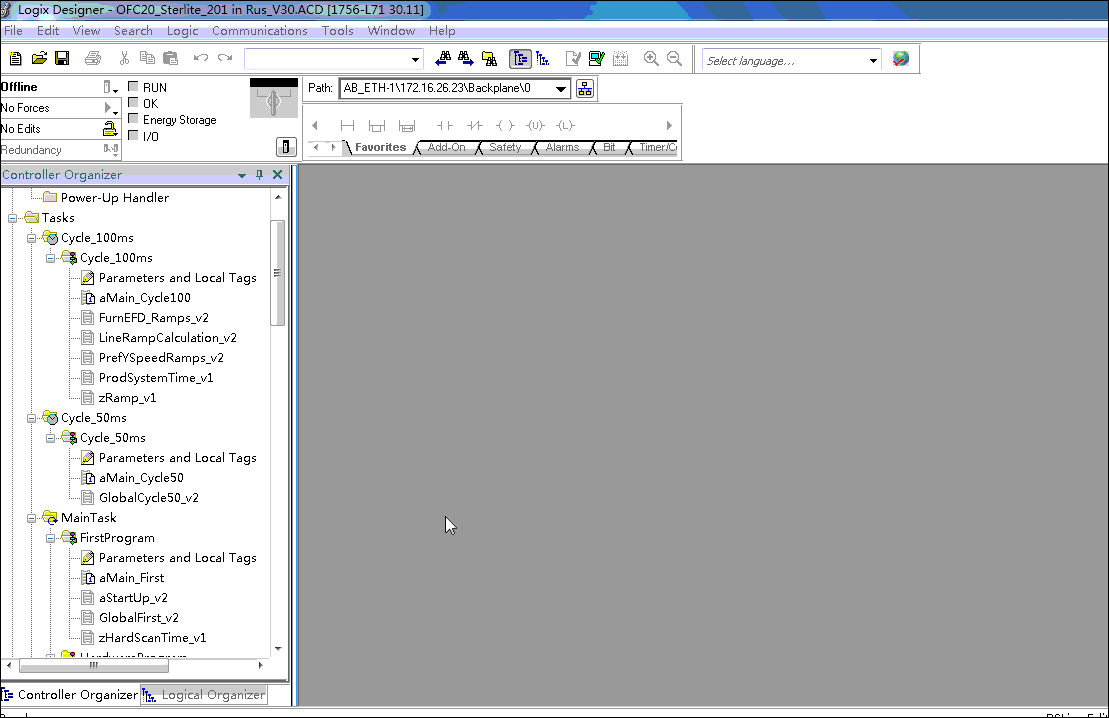Click the RUN status indicator box

pyautogui.click(x=134, y=87)
